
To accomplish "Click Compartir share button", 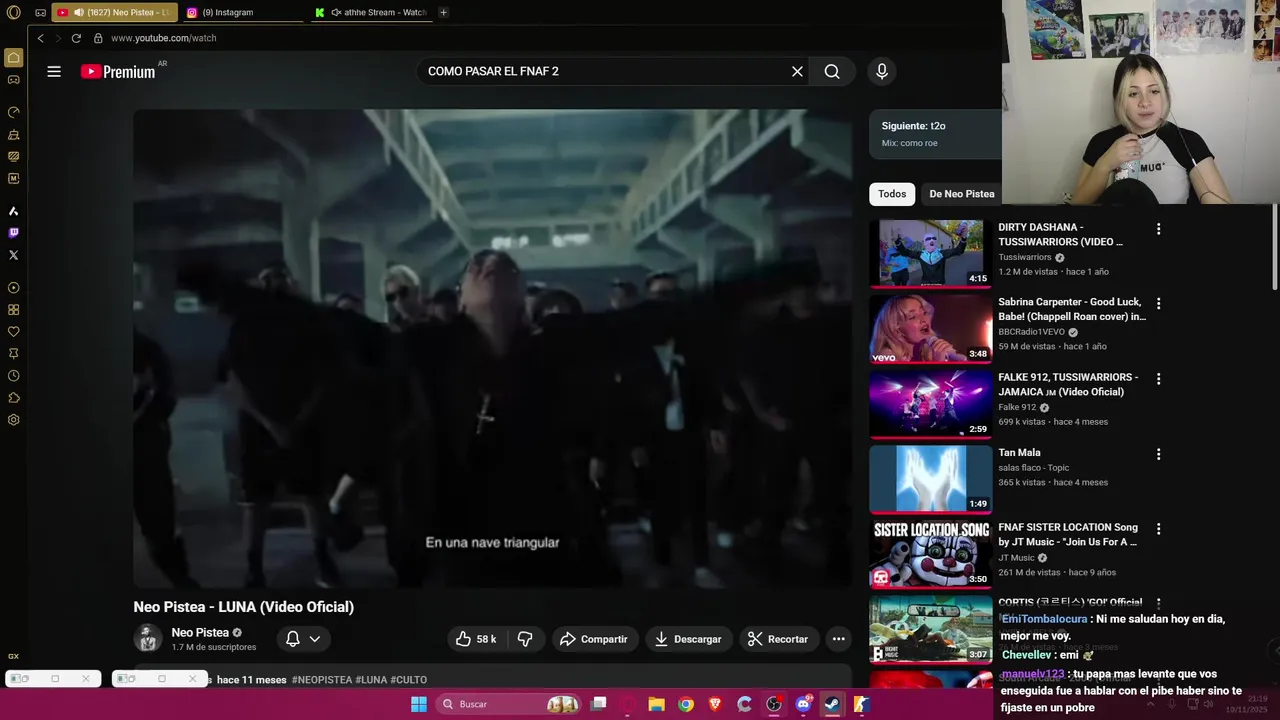I will [x=594, y=639].
